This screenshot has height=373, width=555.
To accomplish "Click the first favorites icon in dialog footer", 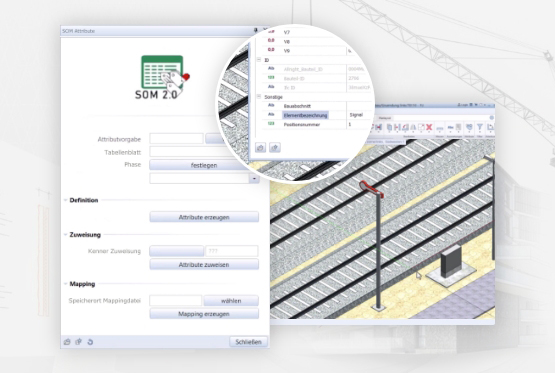I will (67, 342).
